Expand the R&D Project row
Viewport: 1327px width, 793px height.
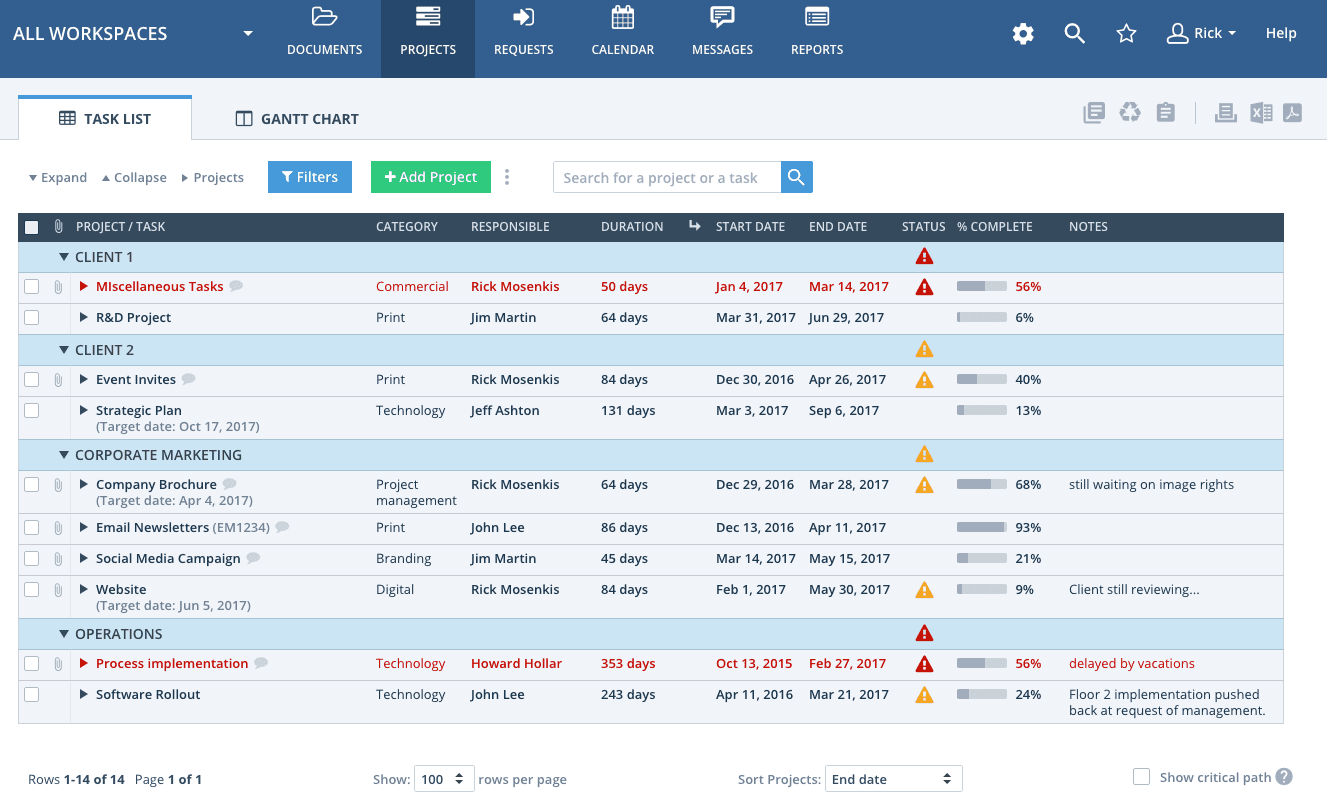click(x=84, y=318)
